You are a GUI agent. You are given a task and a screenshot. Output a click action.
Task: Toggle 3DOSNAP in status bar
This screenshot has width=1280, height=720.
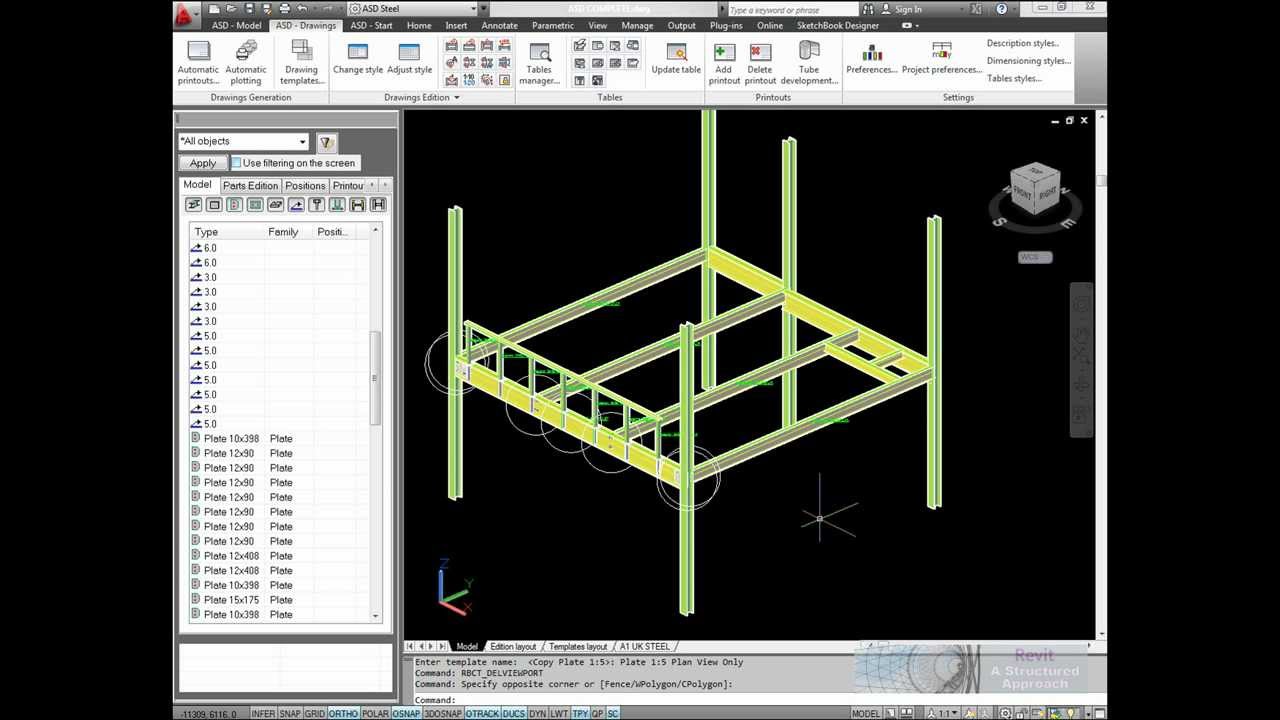pyautogui.click(x=443, y=714)
